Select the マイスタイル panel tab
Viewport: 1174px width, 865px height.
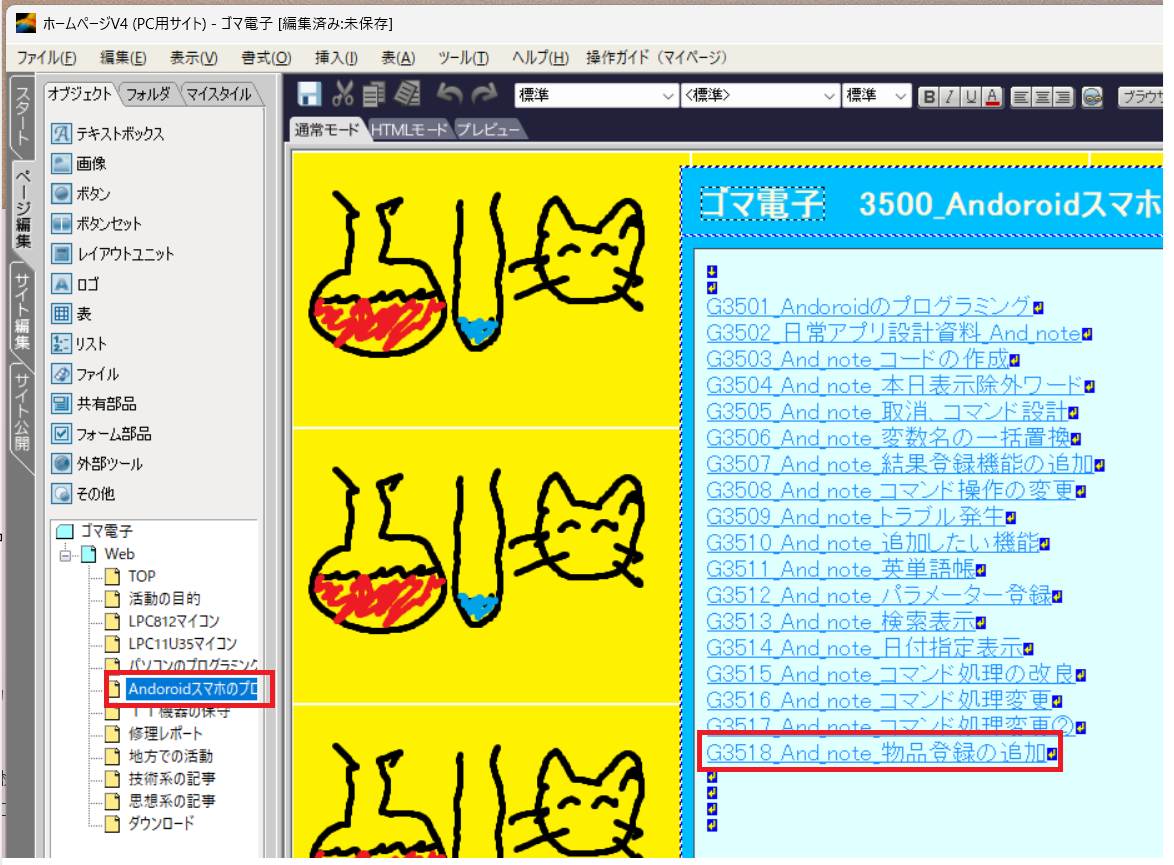(219, 94)
